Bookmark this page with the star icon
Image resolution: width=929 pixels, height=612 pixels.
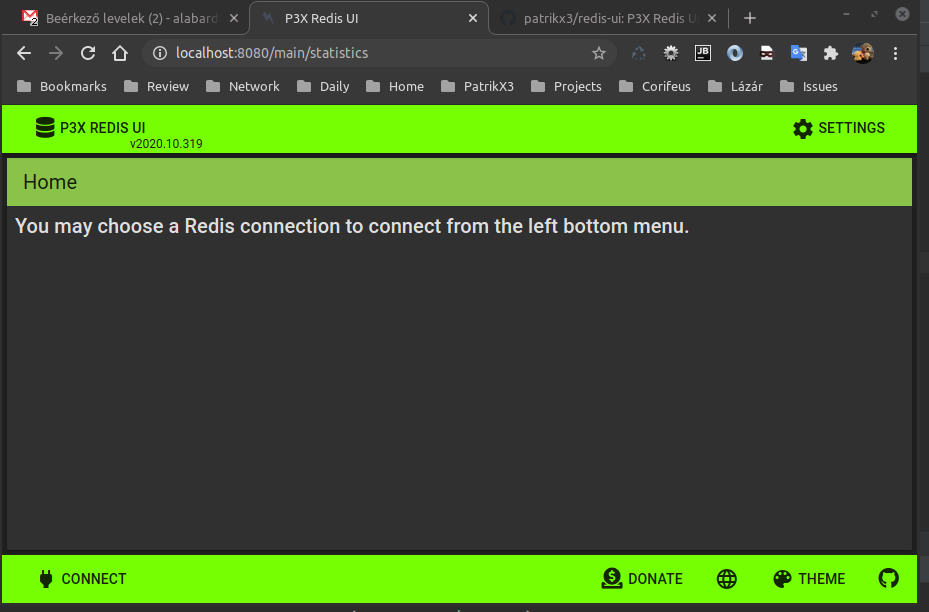(x=598, y=53)
